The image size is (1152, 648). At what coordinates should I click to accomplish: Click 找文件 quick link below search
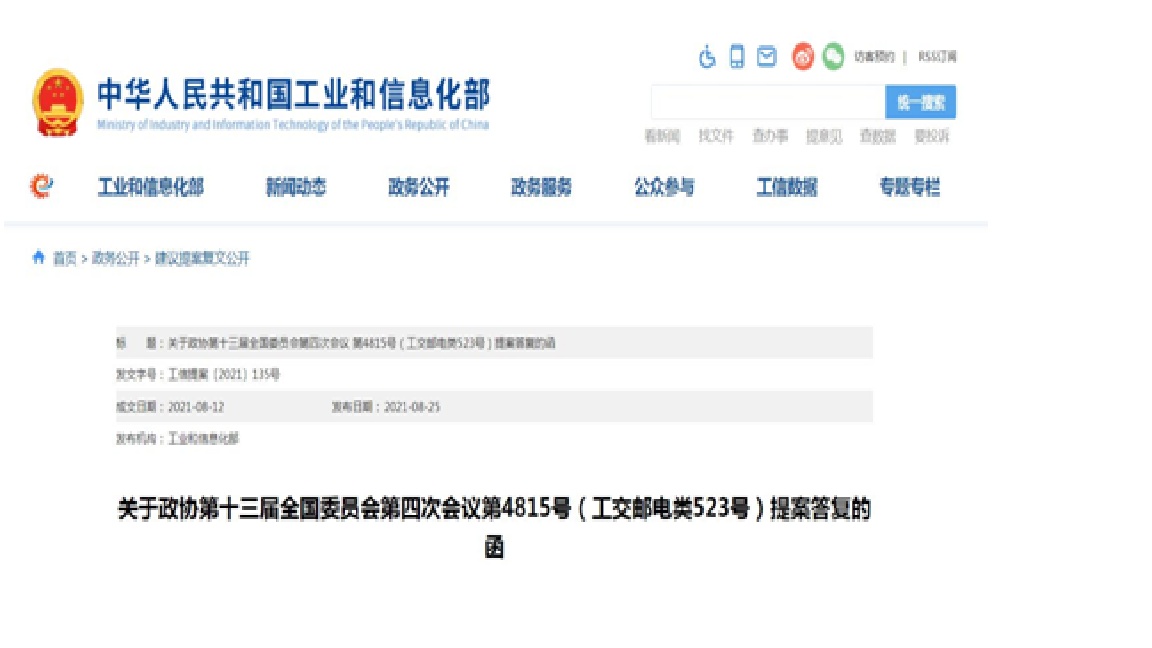coord(716,136)
